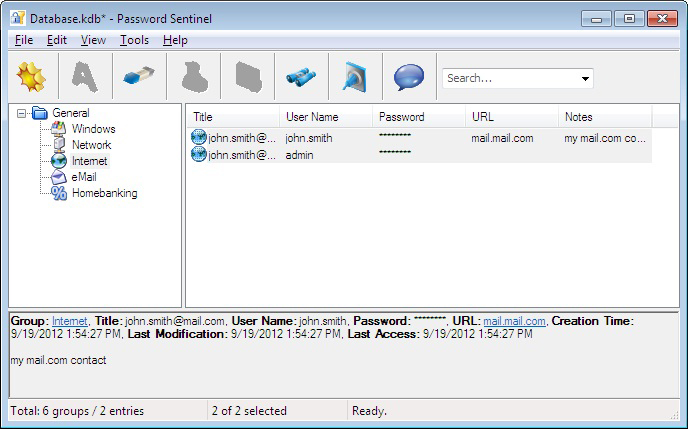The height and width of the screenshot is (429, 688).
Task: Click the 'Ready.' status text
Action: coord(369,411)
